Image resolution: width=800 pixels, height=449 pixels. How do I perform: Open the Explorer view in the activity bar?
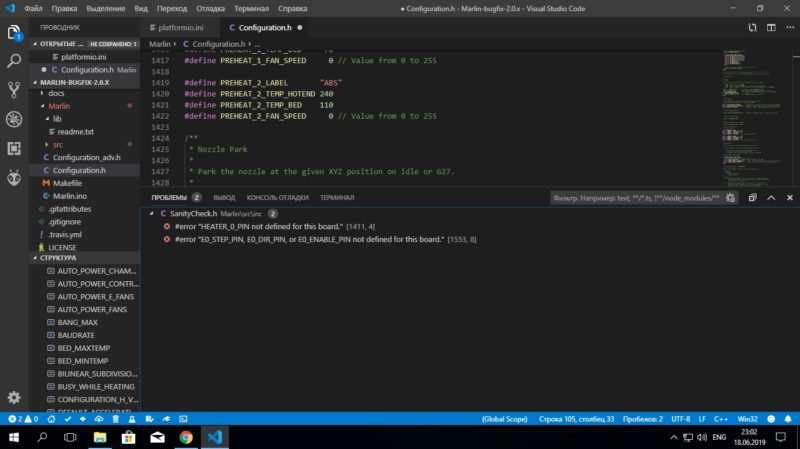(14, 33)
